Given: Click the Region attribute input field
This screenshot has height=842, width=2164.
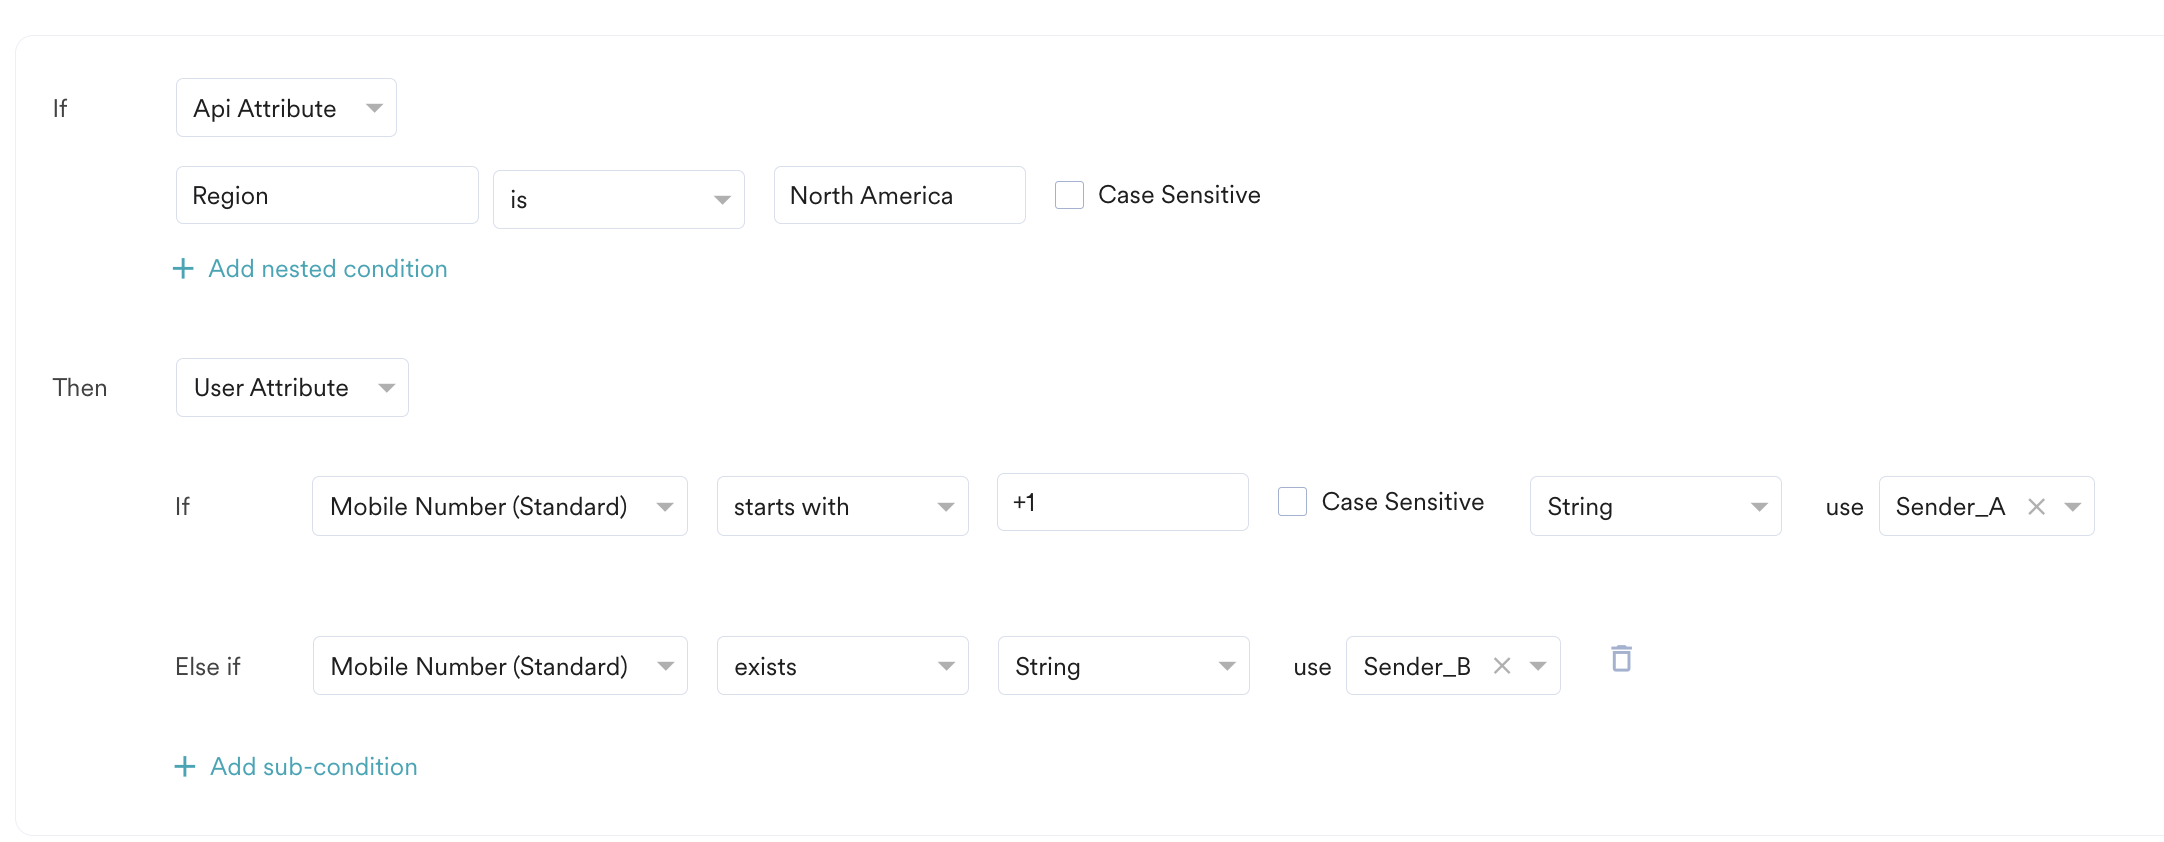Looking at the screenshot, I should (x=327, y=196).
